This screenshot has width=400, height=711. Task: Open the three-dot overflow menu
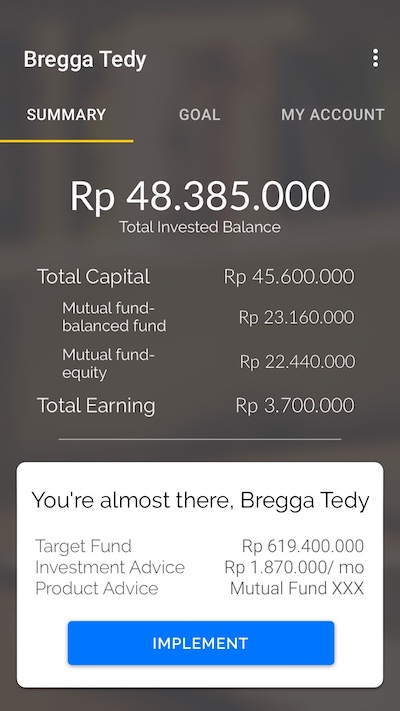coord(375,58)
